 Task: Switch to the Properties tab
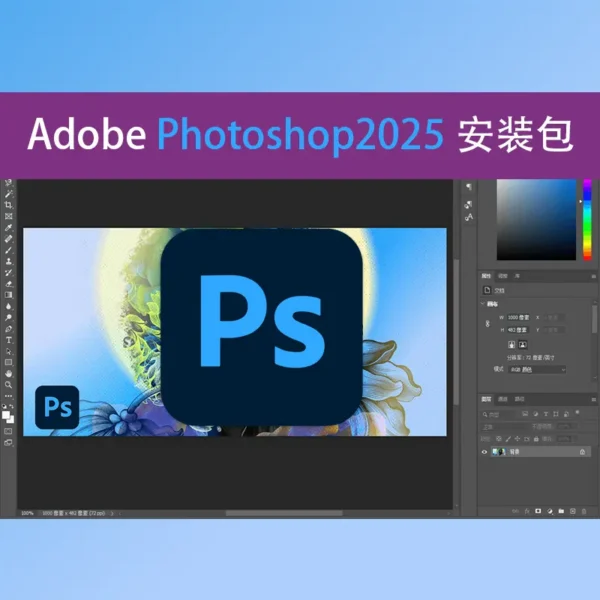point(486,276)
